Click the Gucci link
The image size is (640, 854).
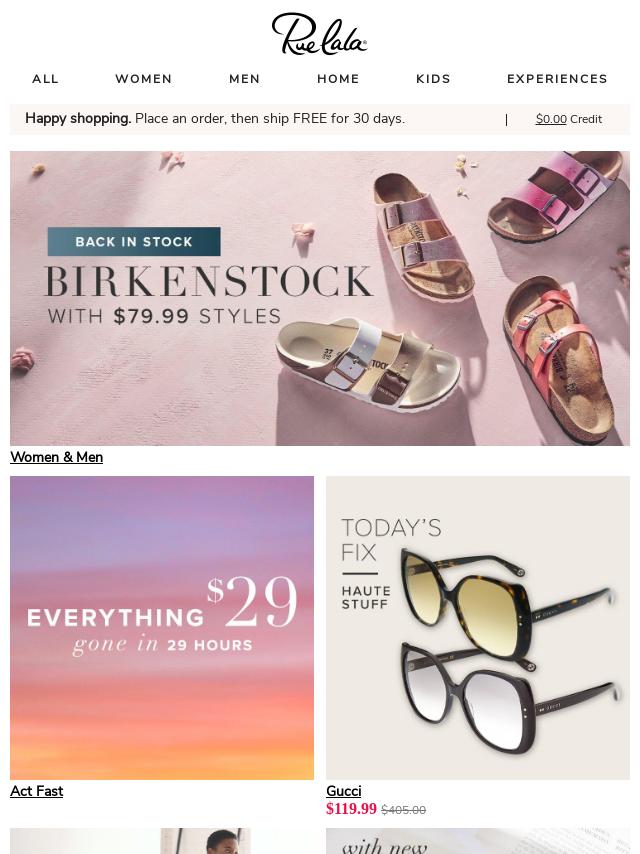point(344,791)
